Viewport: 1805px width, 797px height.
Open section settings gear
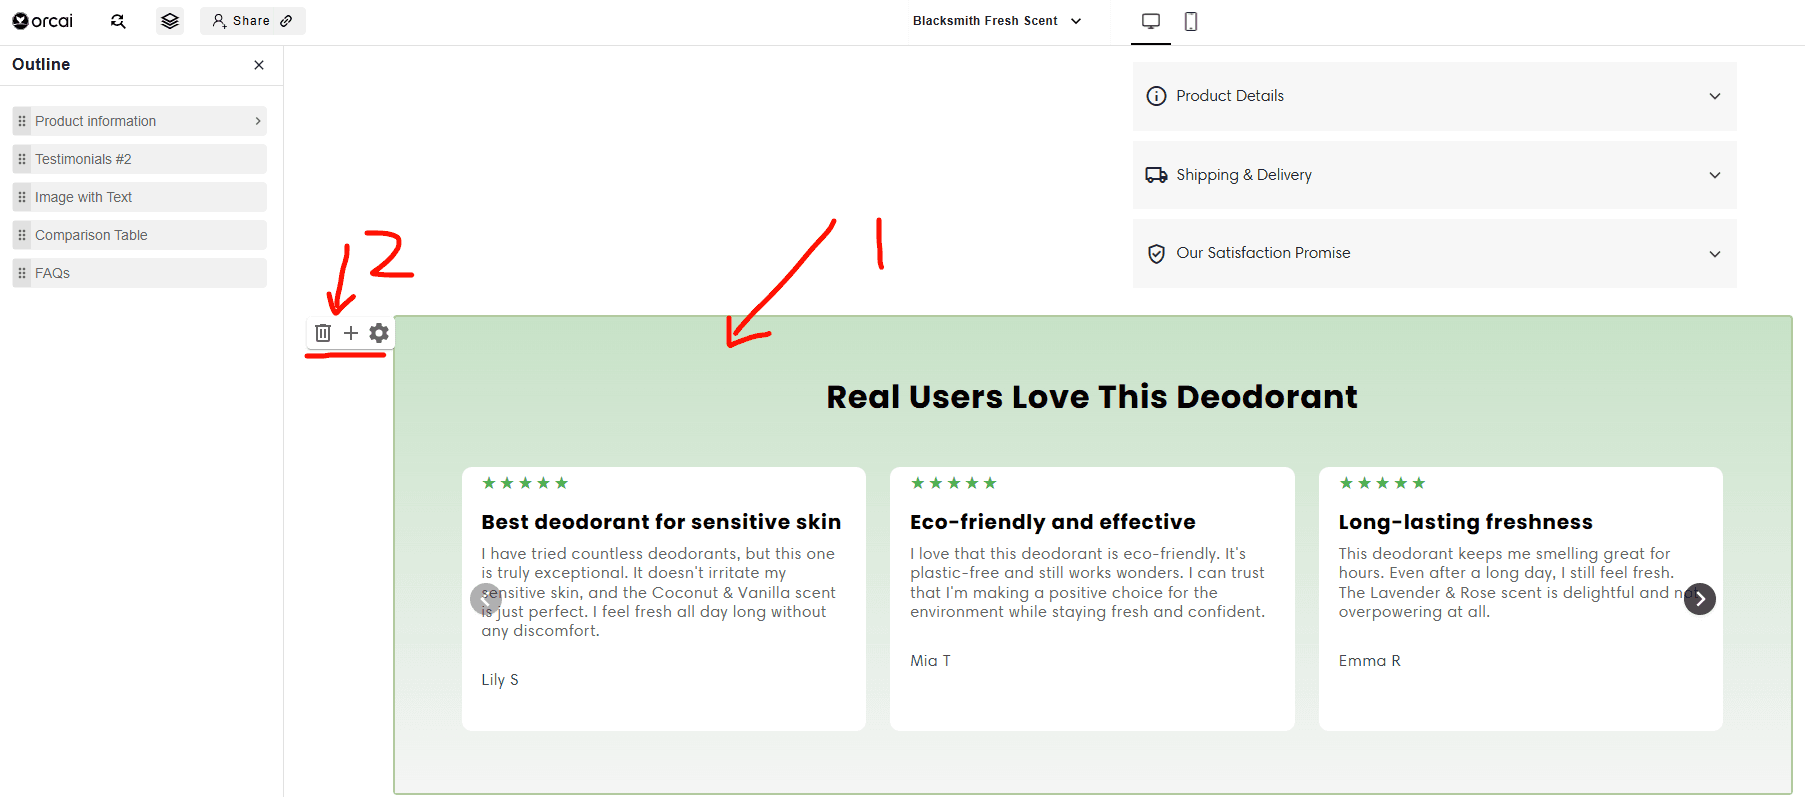(379, 333)
